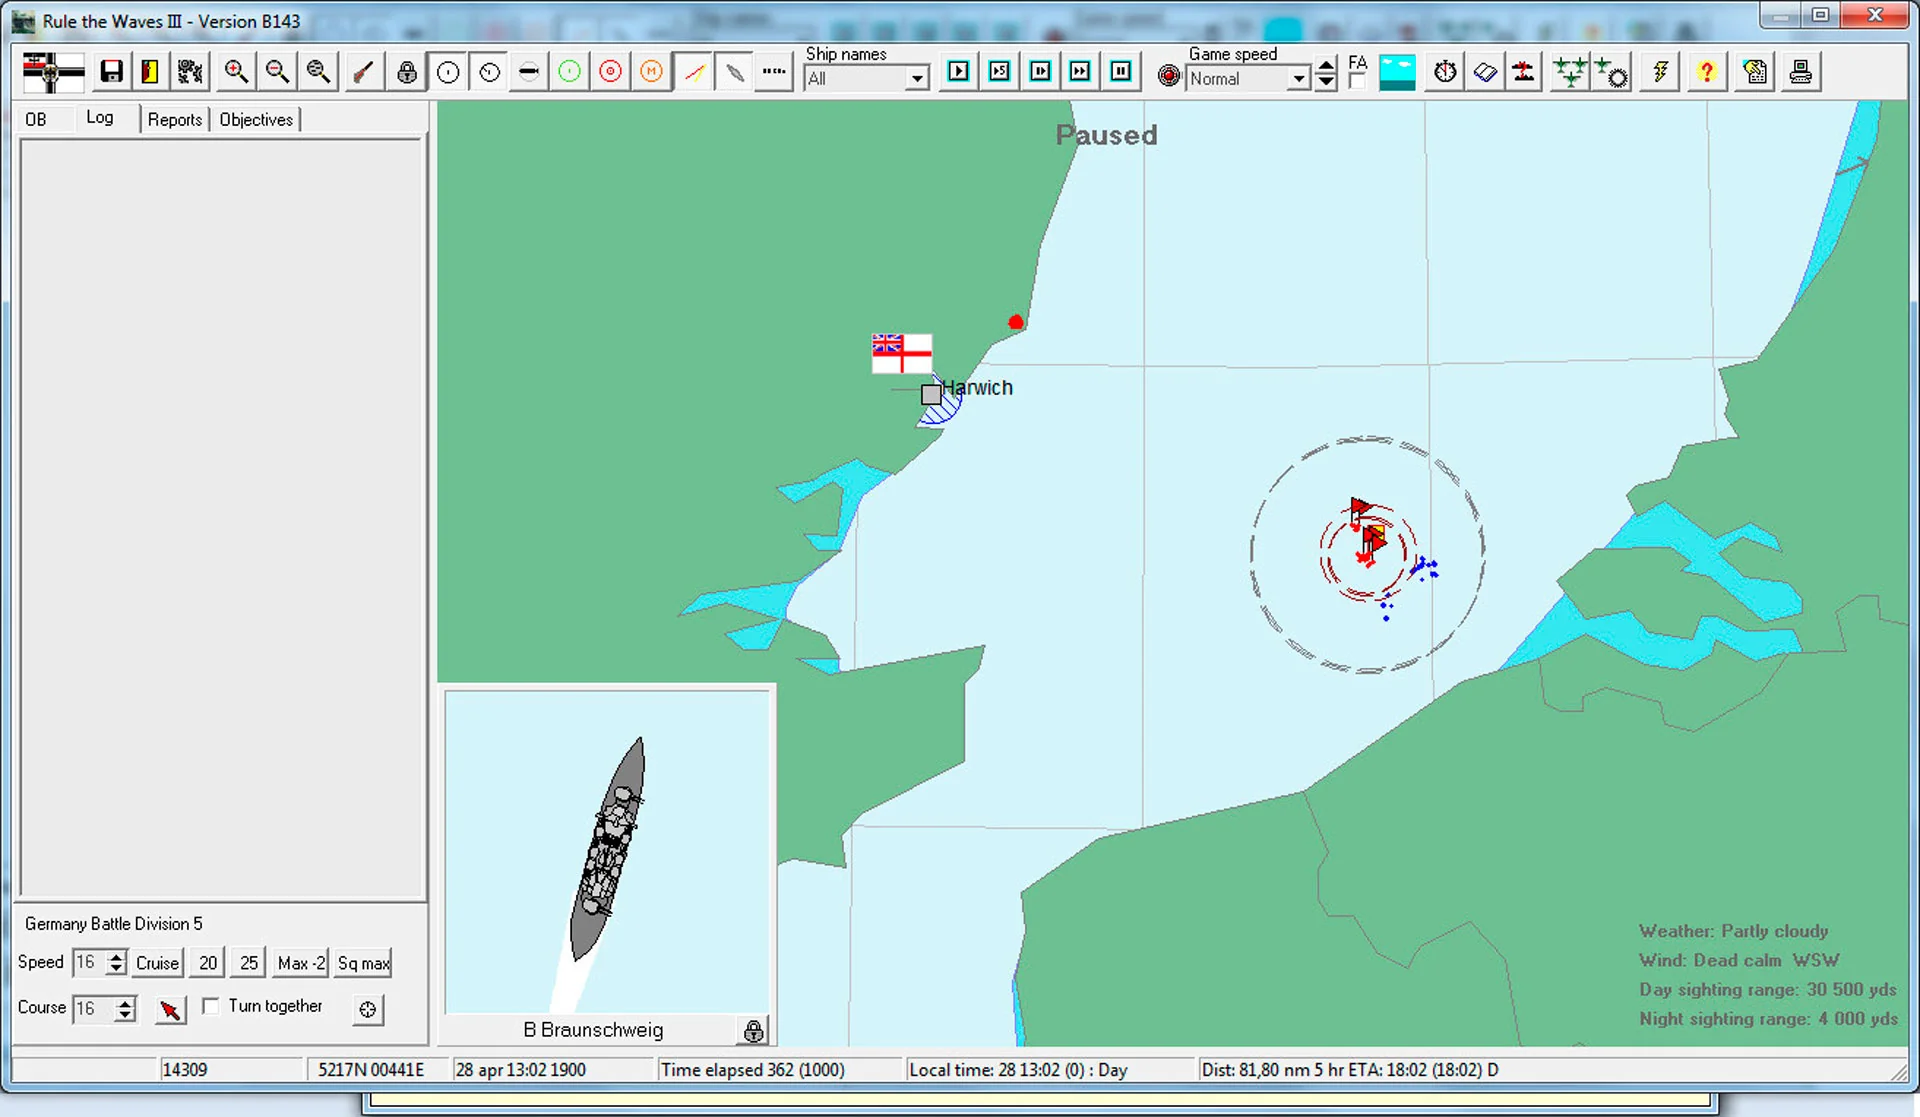
Task: Click the Course value field
Action: [93, 1008]
